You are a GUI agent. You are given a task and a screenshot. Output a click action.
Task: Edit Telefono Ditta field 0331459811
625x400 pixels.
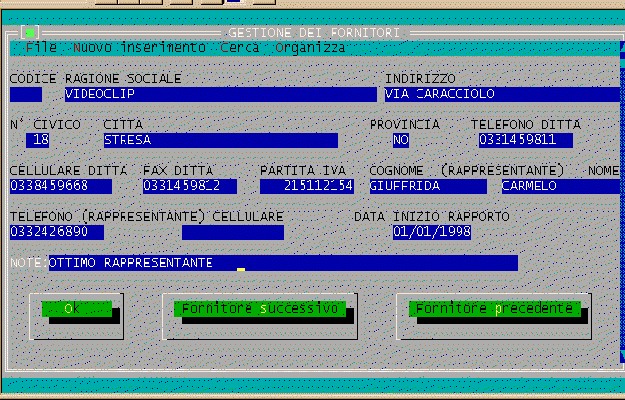click(x=526, y=141)
